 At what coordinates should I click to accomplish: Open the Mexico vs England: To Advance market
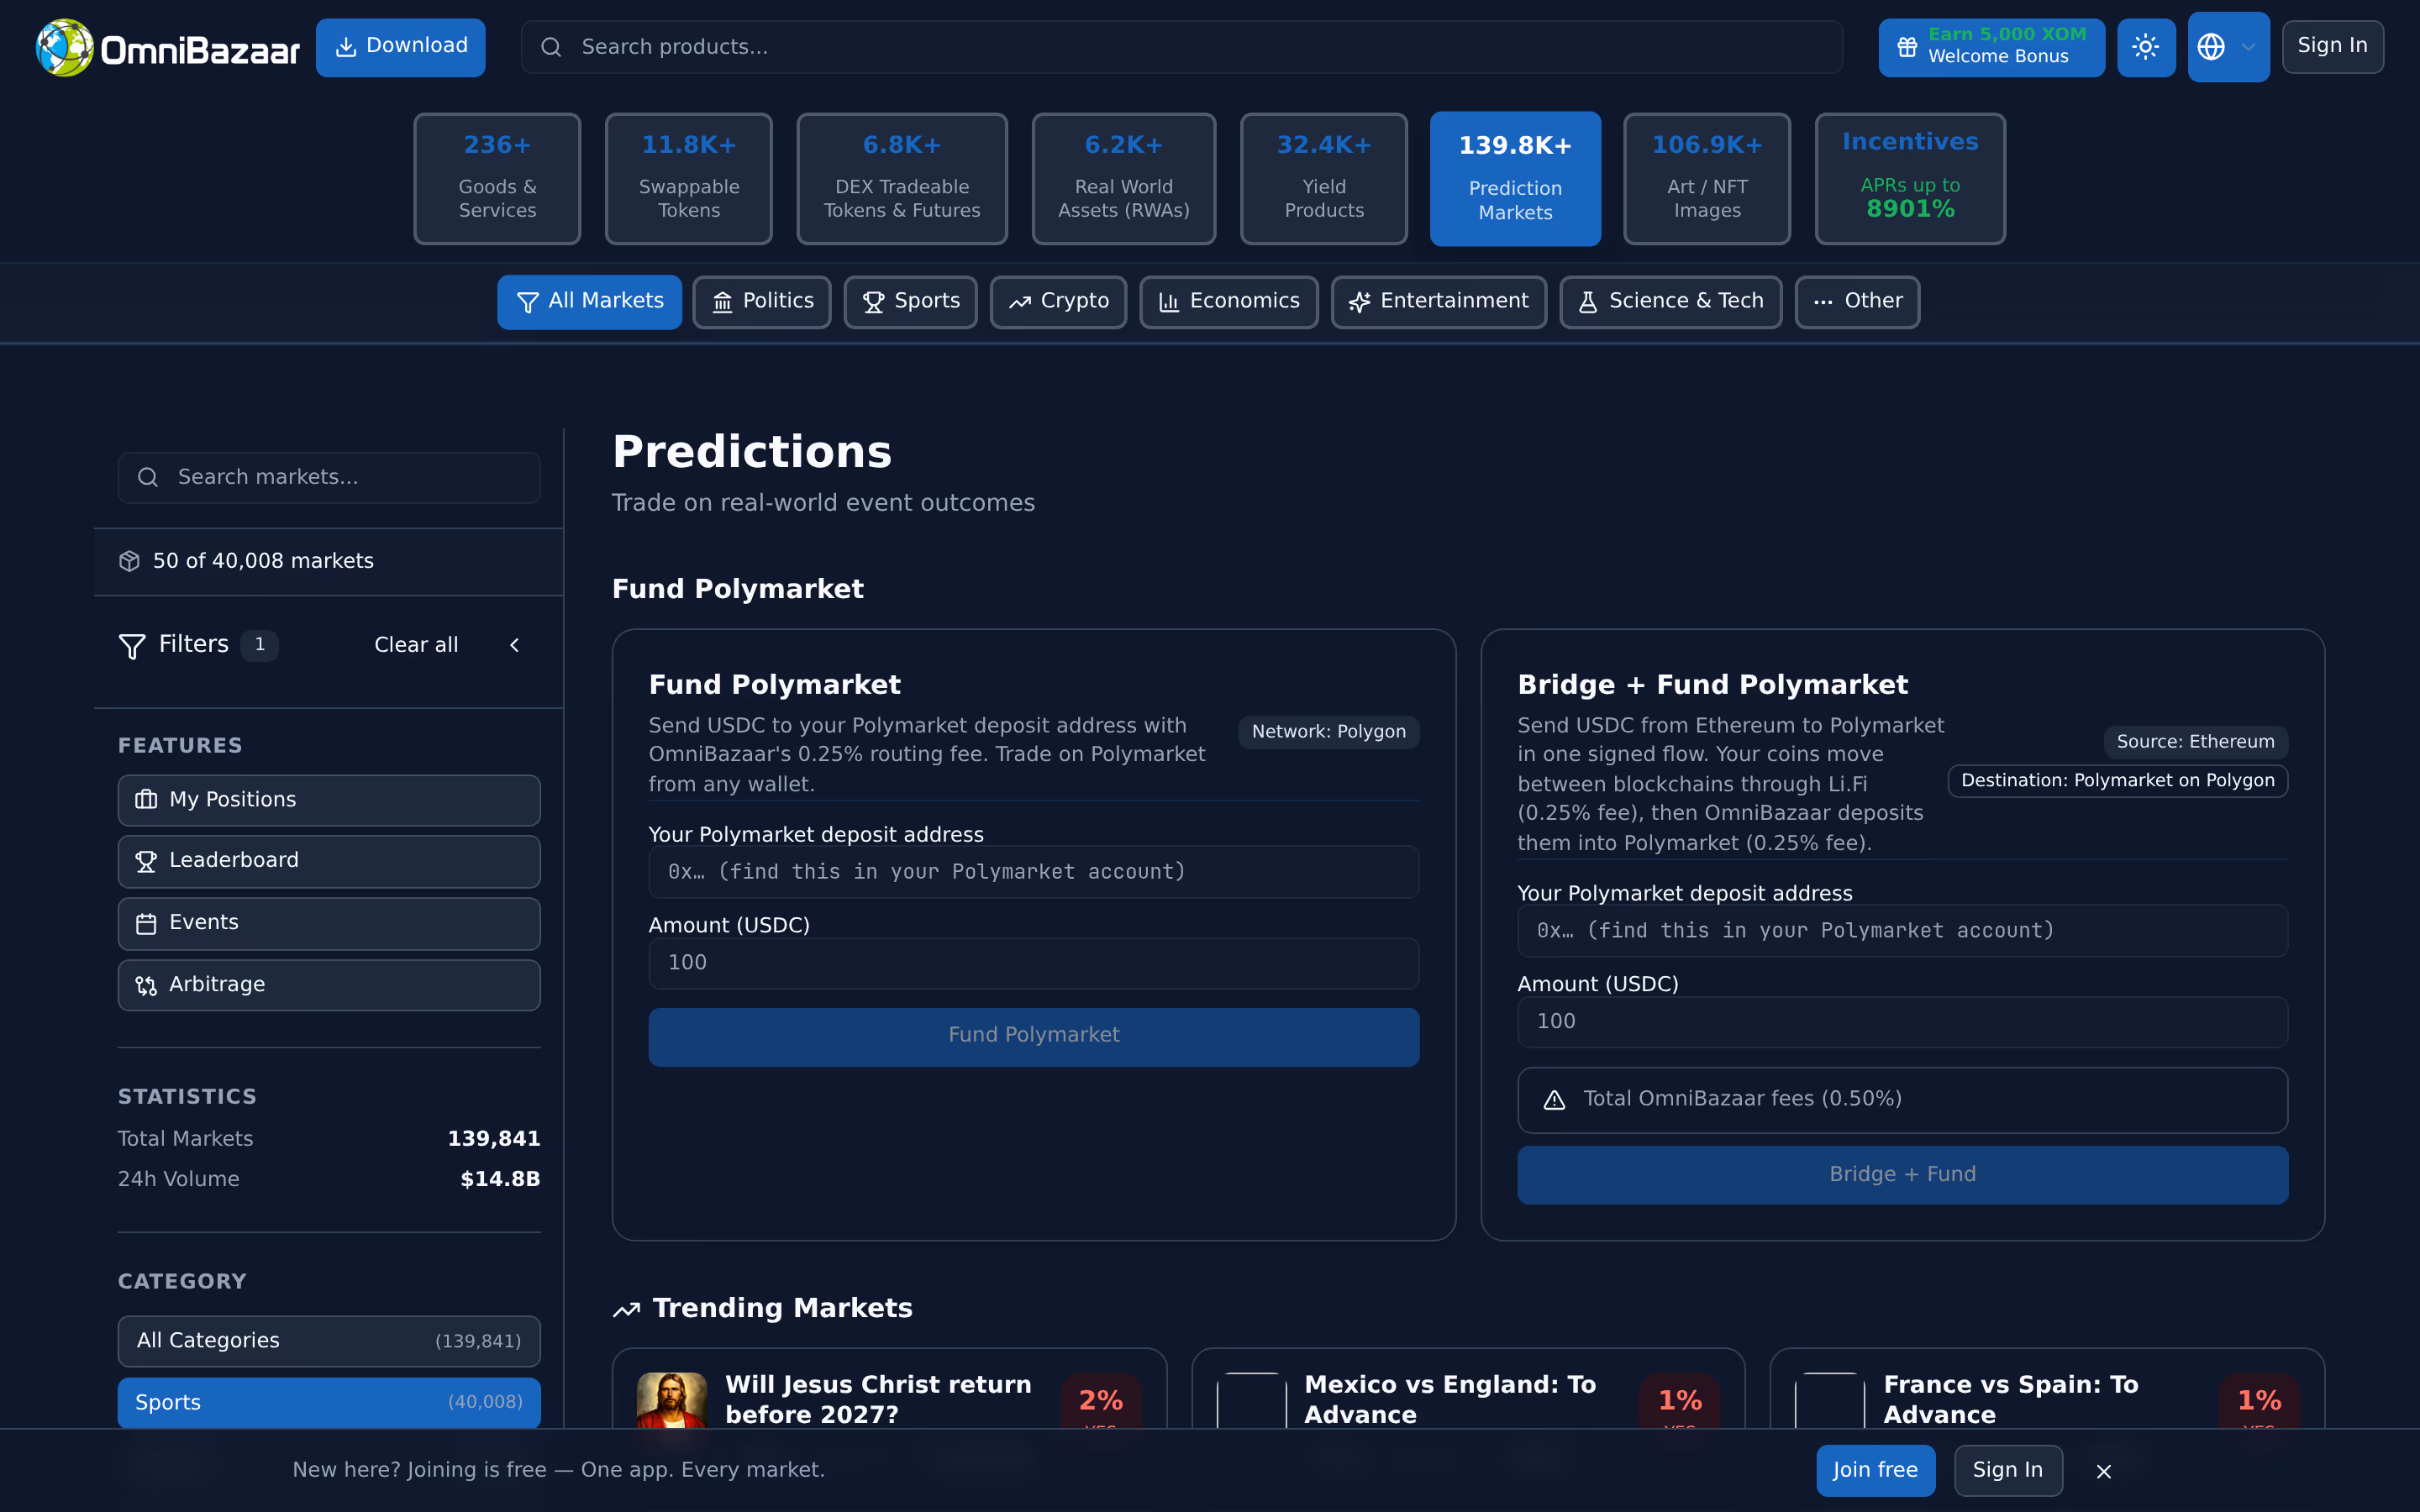(x=1468, y=1390)
